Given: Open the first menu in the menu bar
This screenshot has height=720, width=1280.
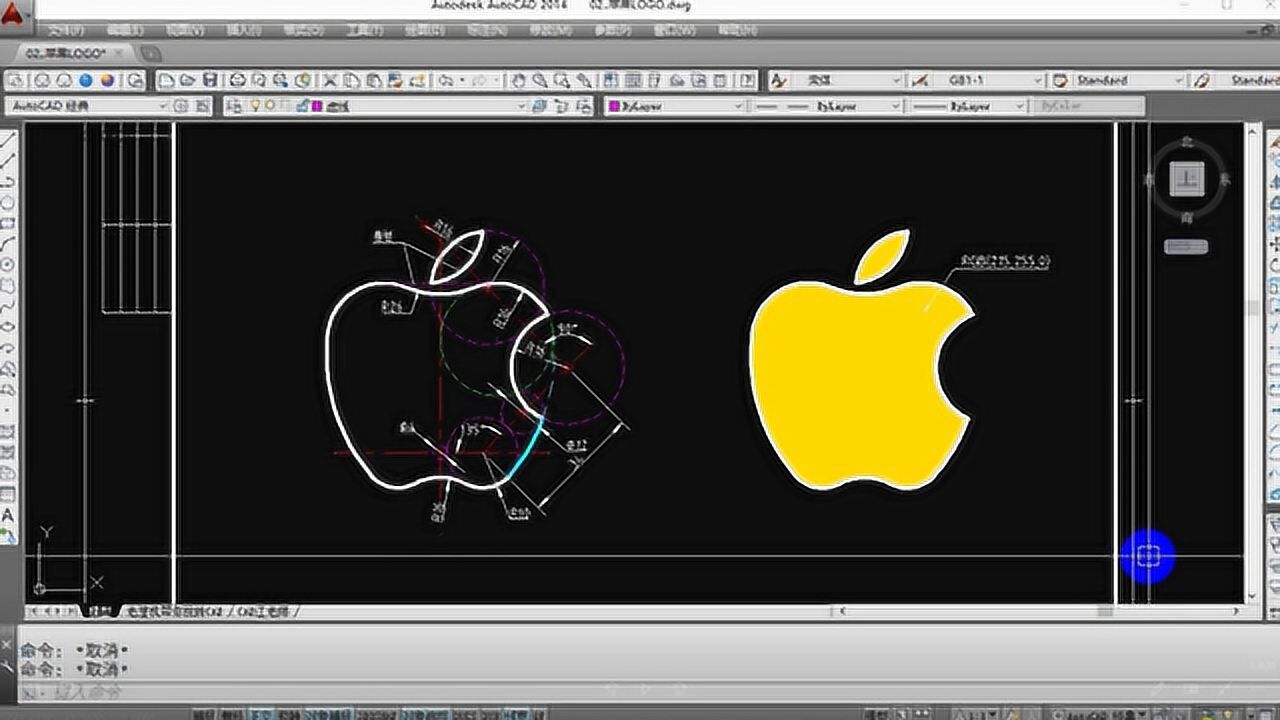Looking at the screenshot, I should pyautogui.click(x=66, y=30).
